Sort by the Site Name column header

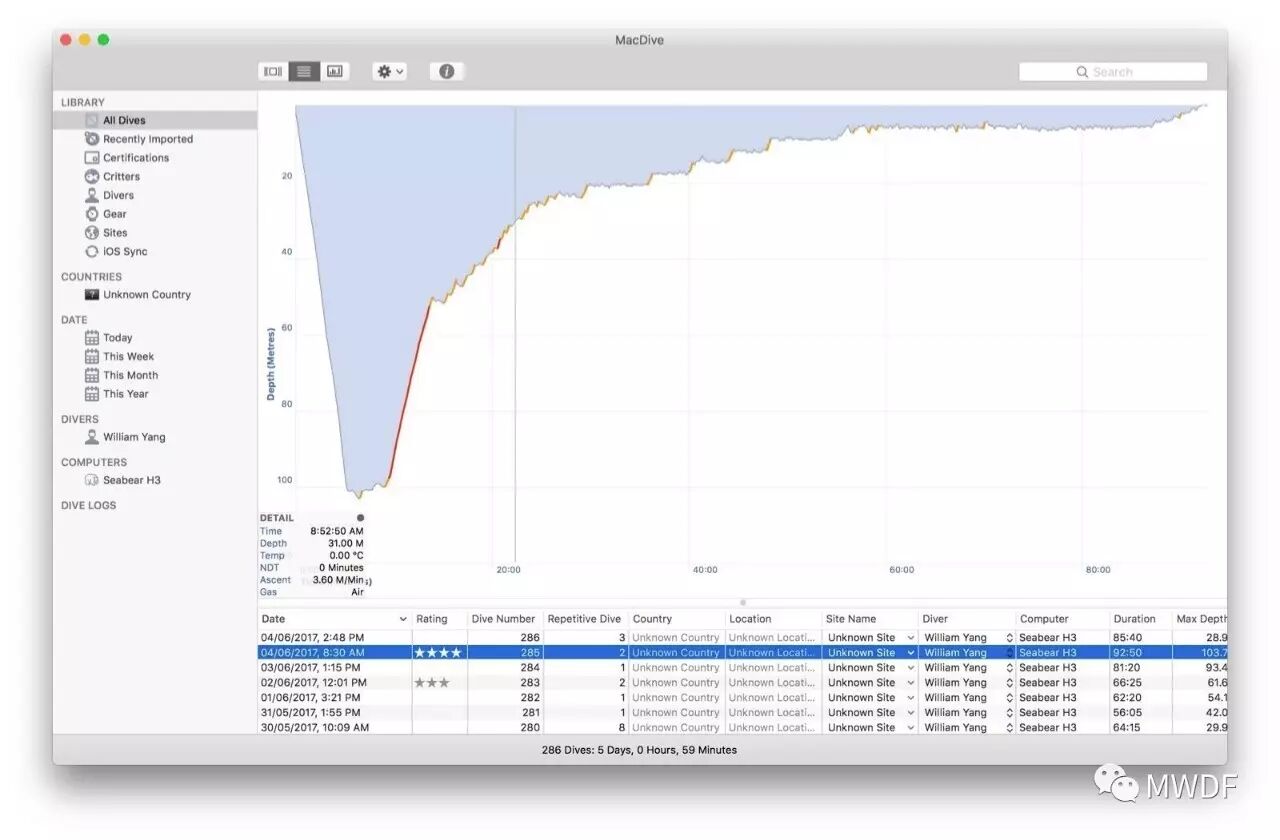(x=870, y=619)
